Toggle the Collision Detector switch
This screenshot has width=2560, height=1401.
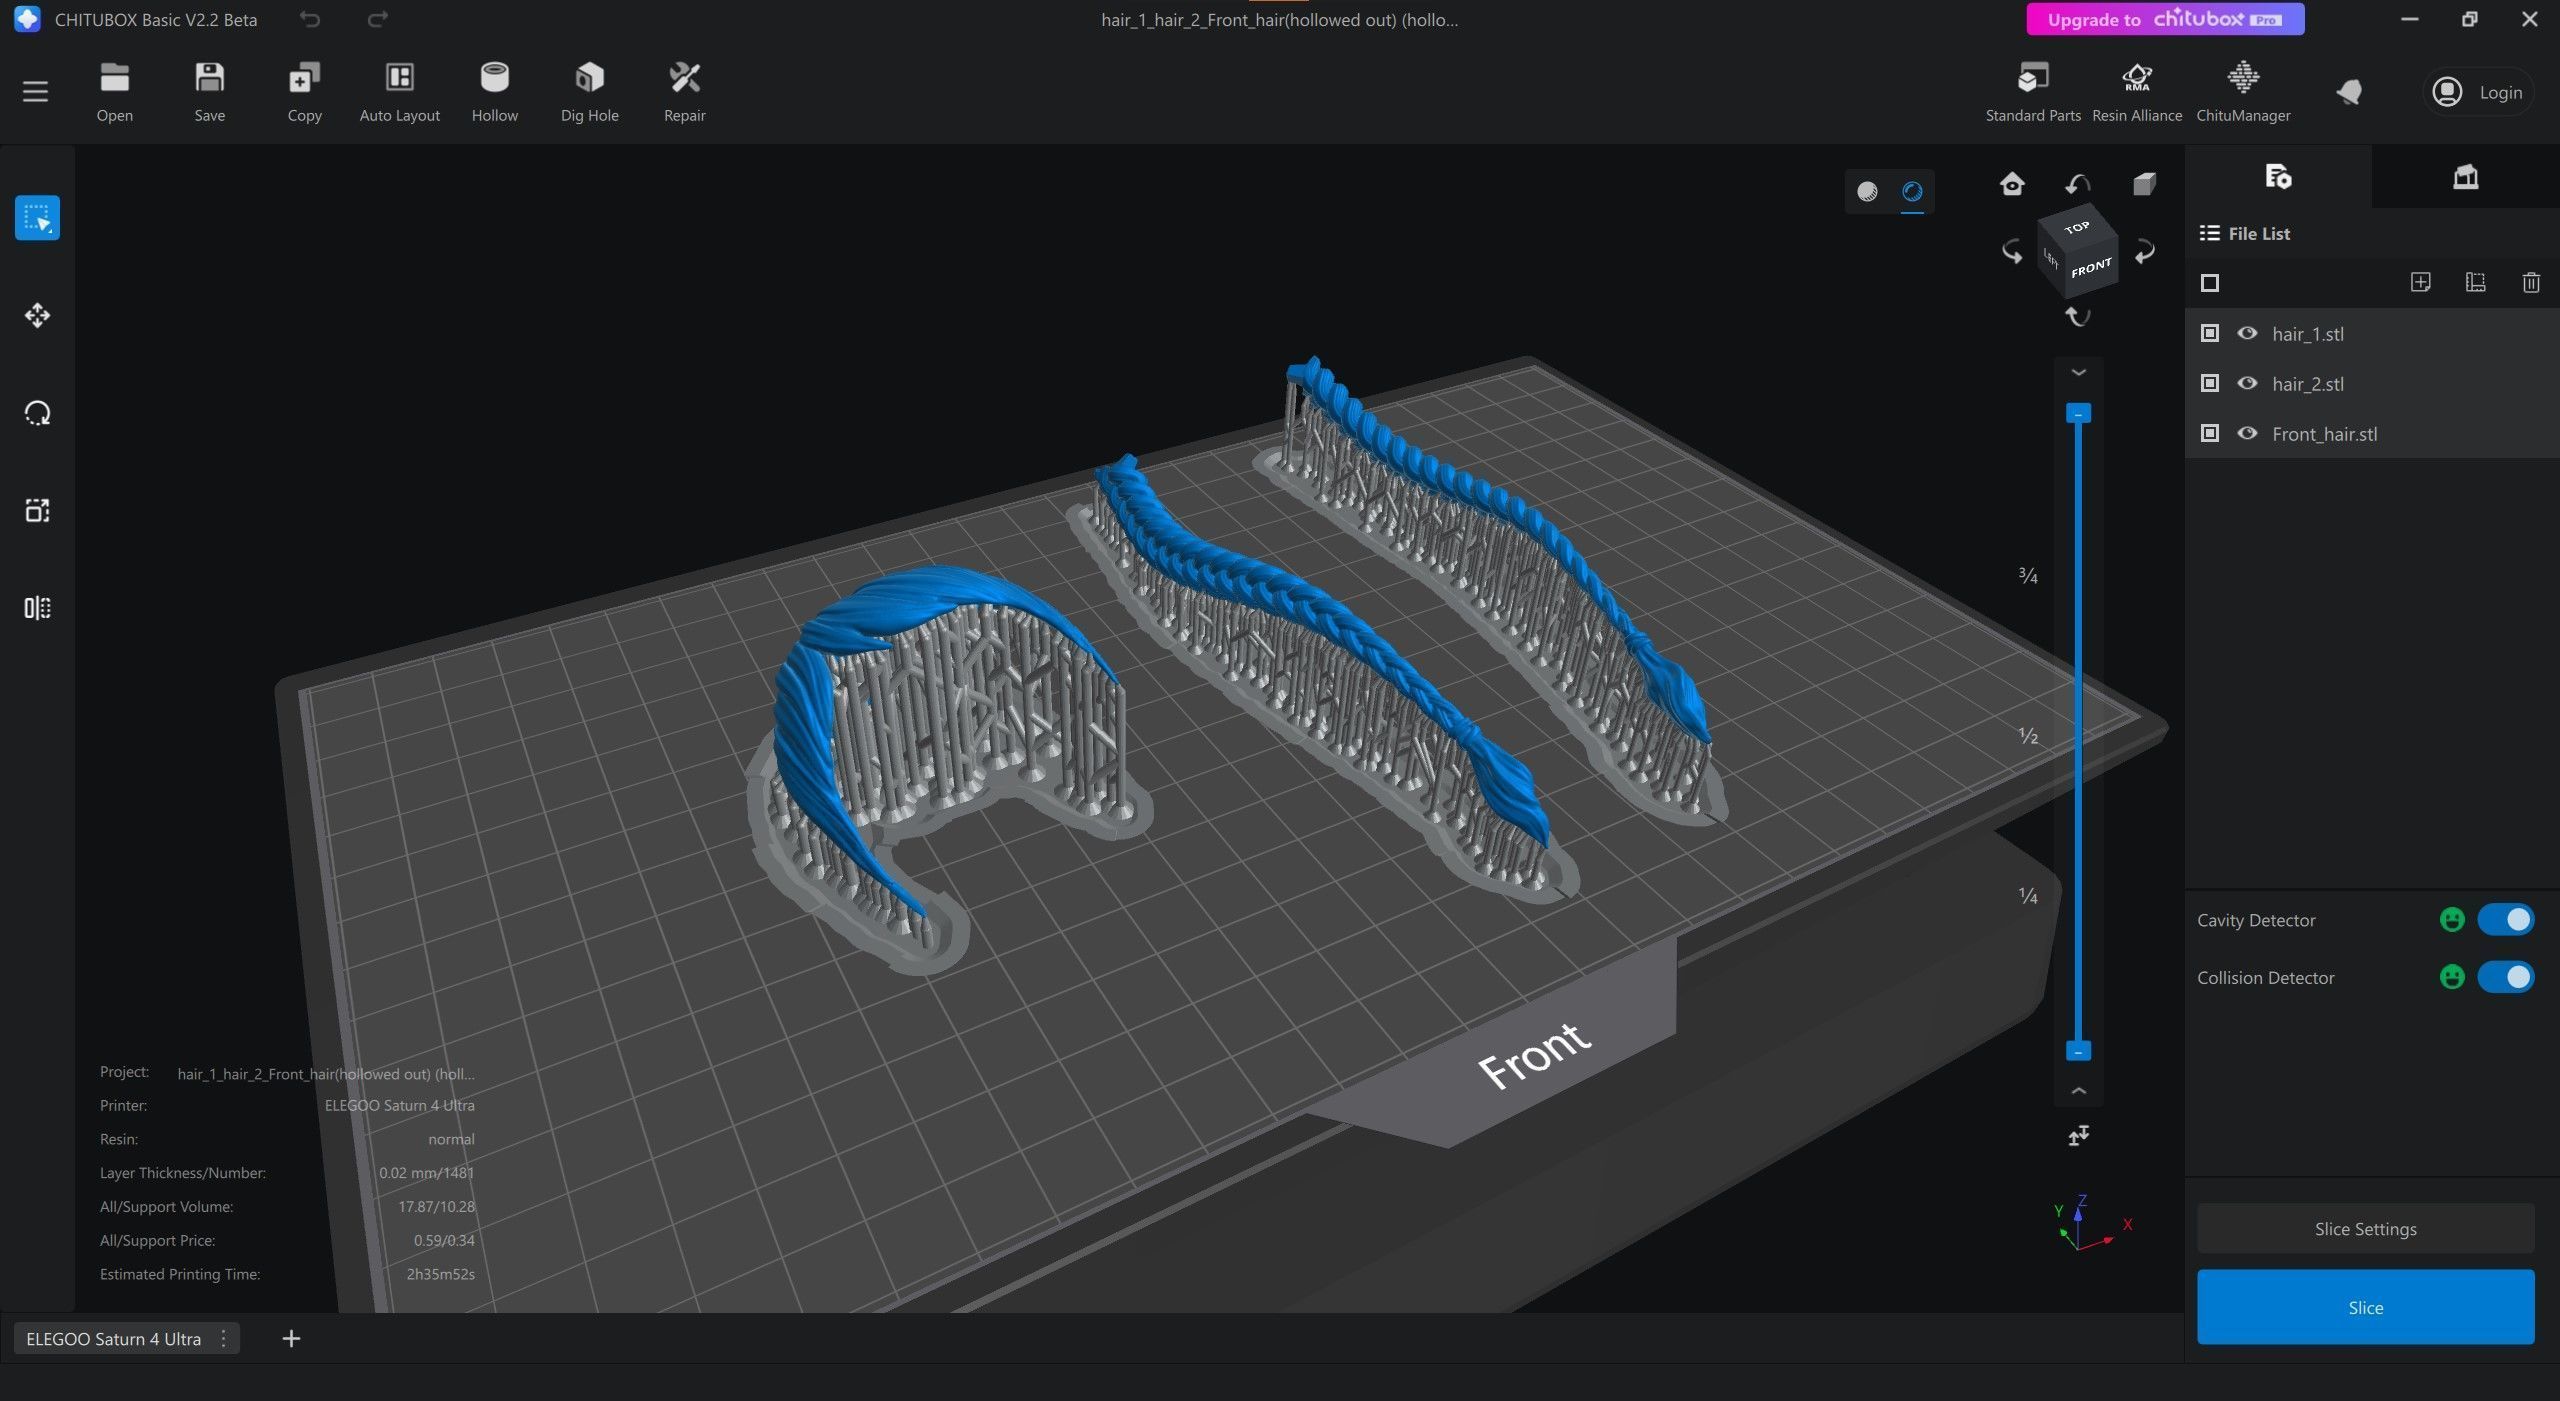[2505, 977]
